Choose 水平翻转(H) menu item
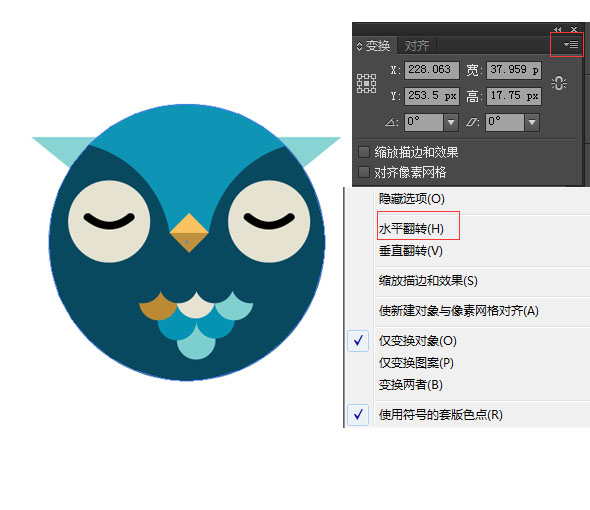 click(411, 228)
